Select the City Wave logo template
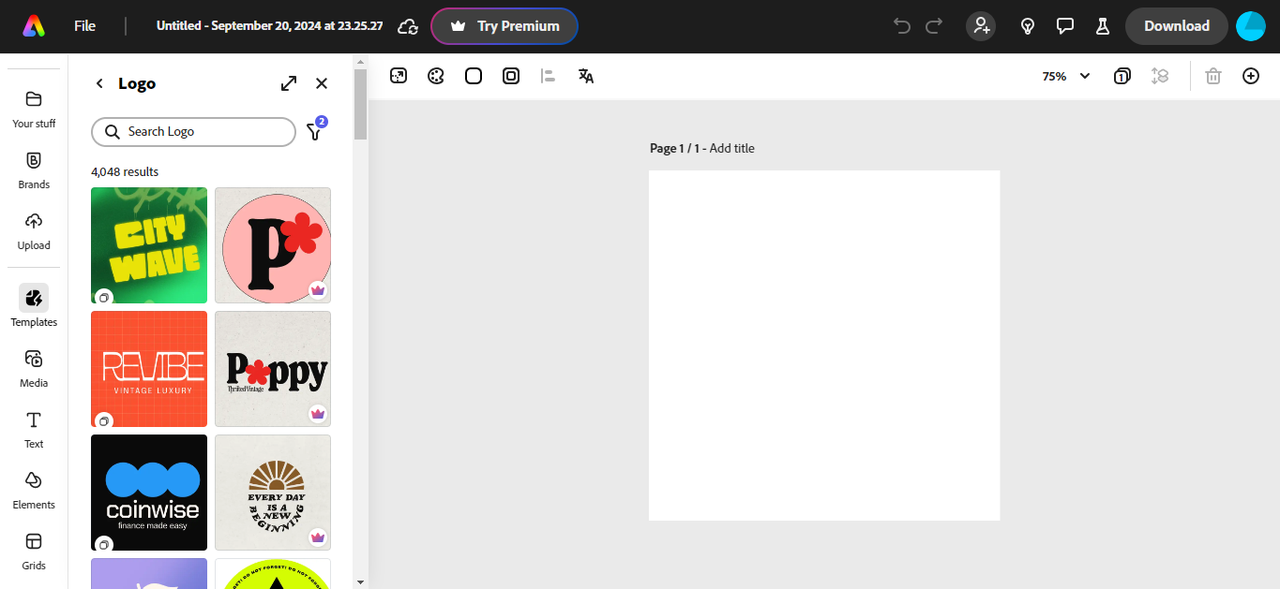Screen dimensions: 1280x589 point(149,245)
